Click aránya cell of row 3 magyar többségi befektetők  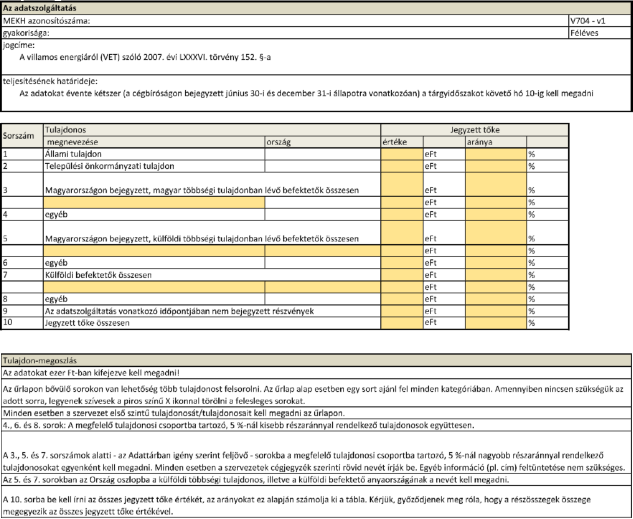(x=496, y=184)
